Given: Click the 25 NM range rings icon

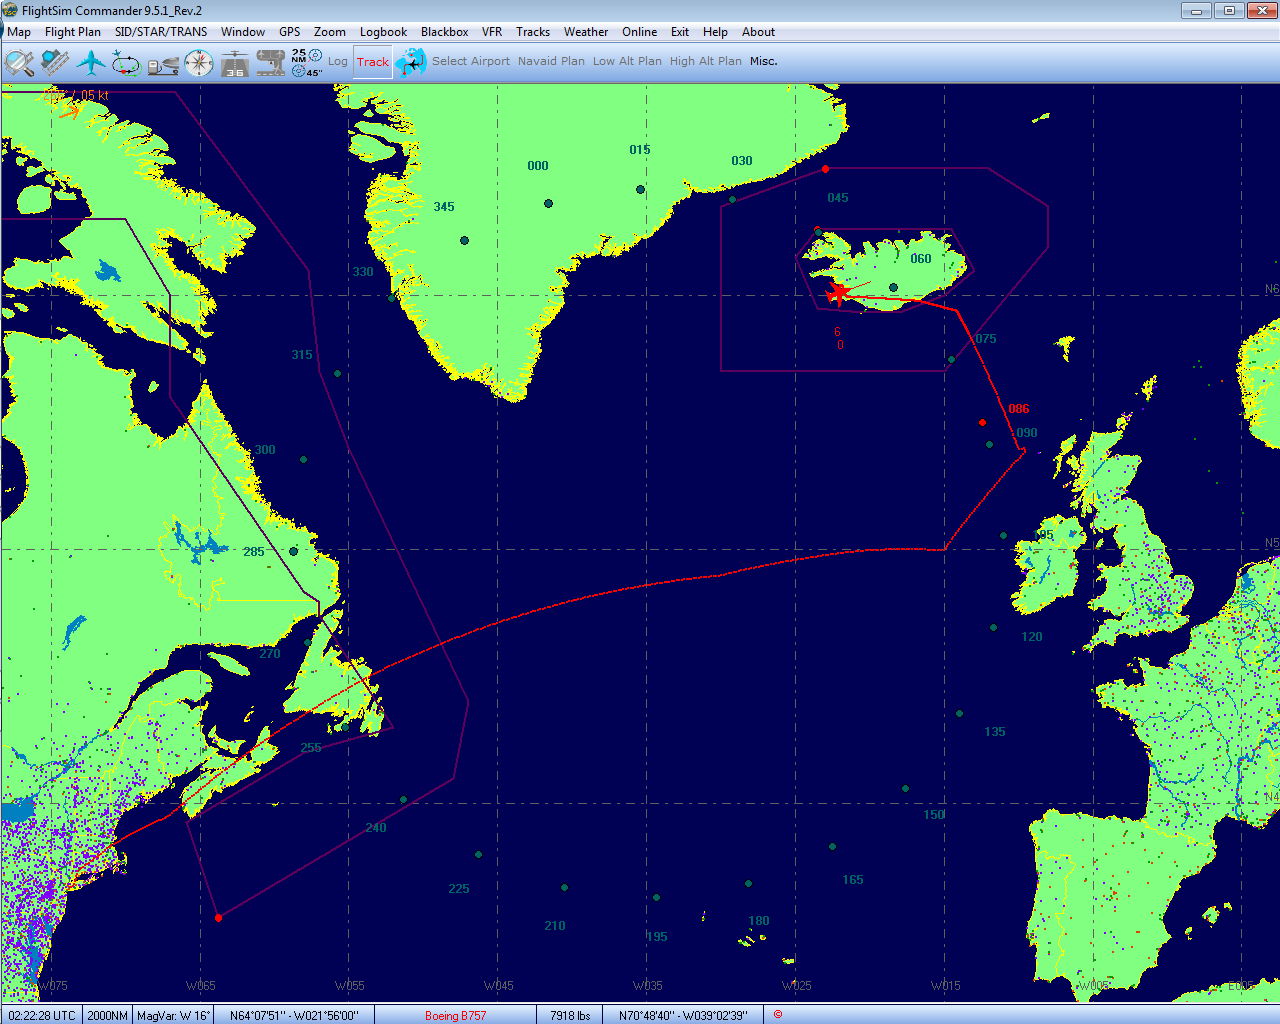Looking at the screenshot, I should pos(306,62).
